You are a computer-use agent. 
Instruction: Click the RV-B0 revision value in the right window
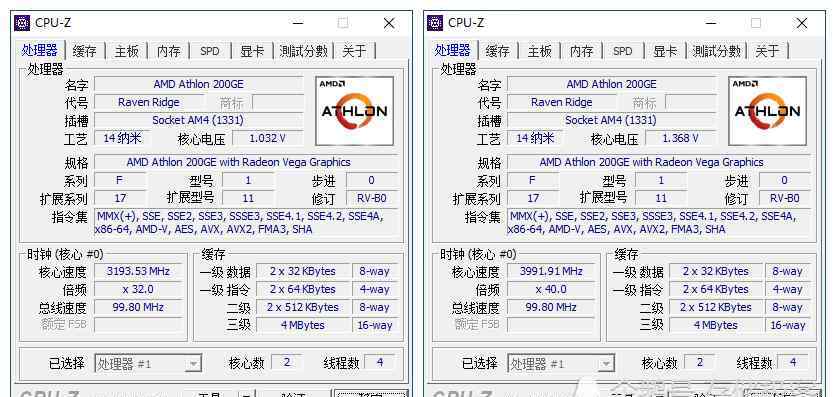tap(785, 198)
